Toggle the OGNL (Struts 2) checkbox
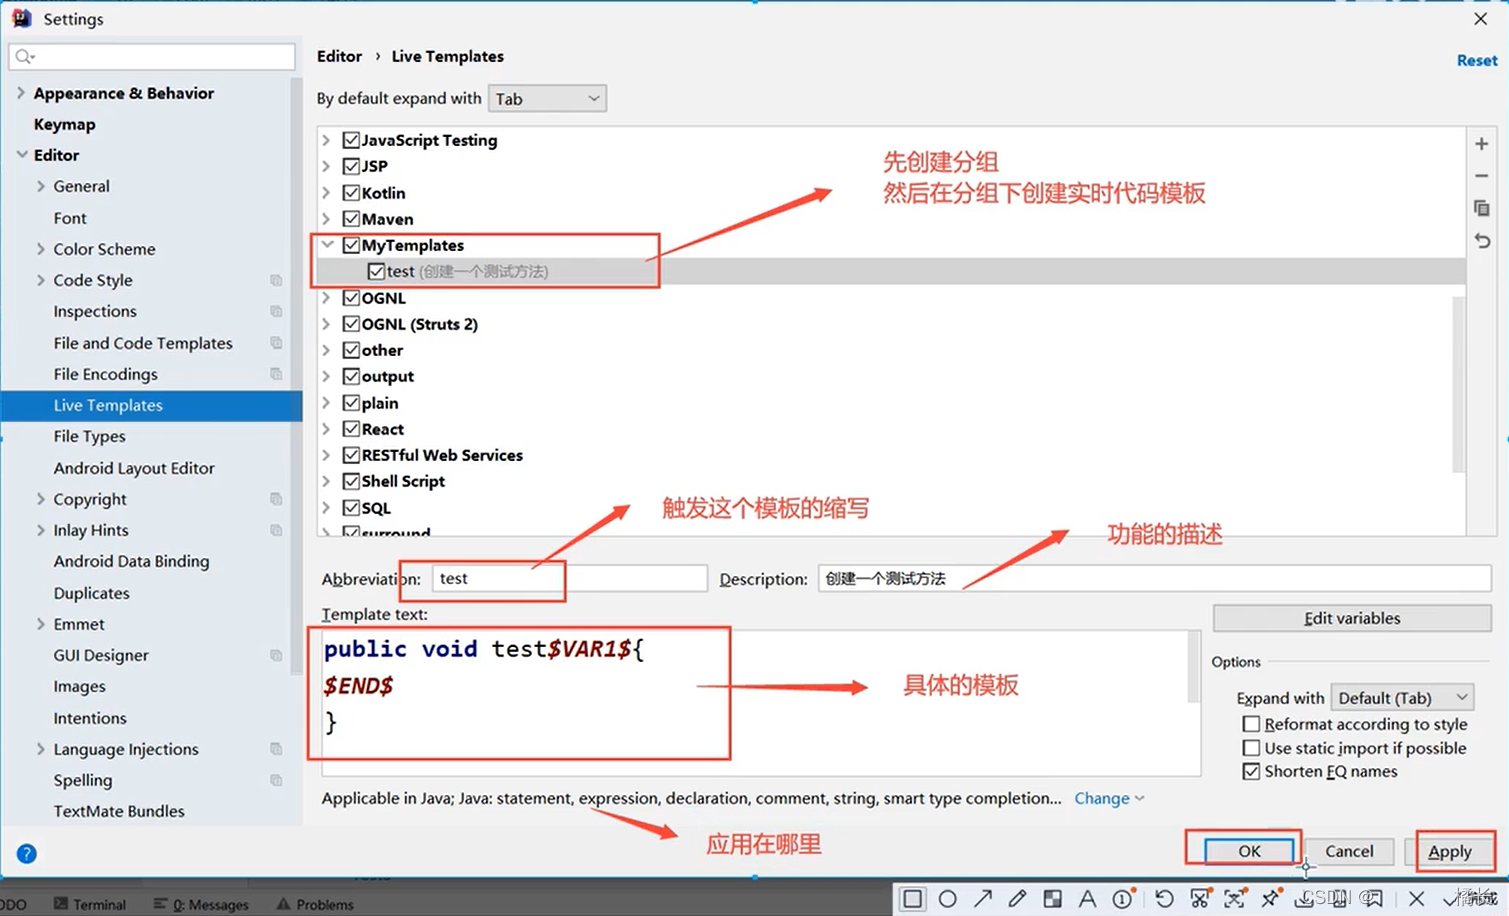 [351, 324]
